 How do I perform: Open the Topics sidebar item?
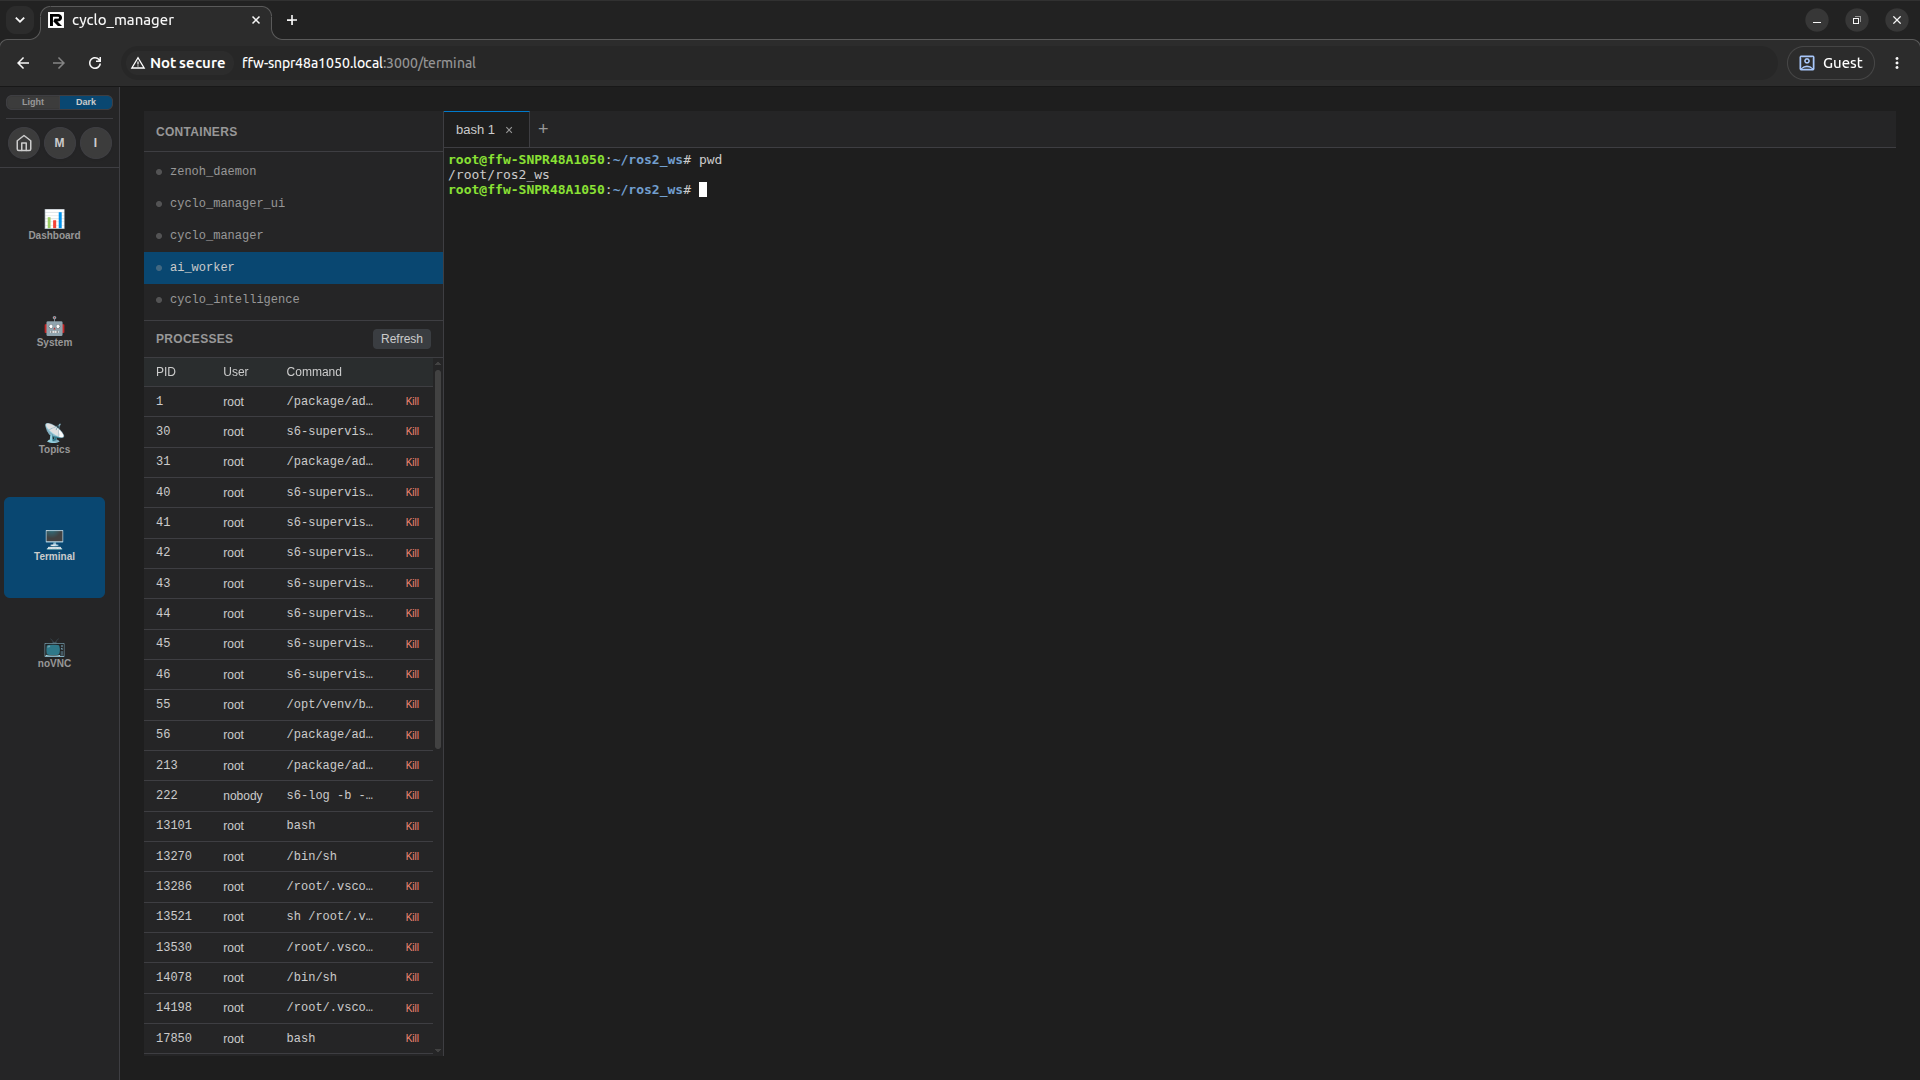tap(54, 439)
